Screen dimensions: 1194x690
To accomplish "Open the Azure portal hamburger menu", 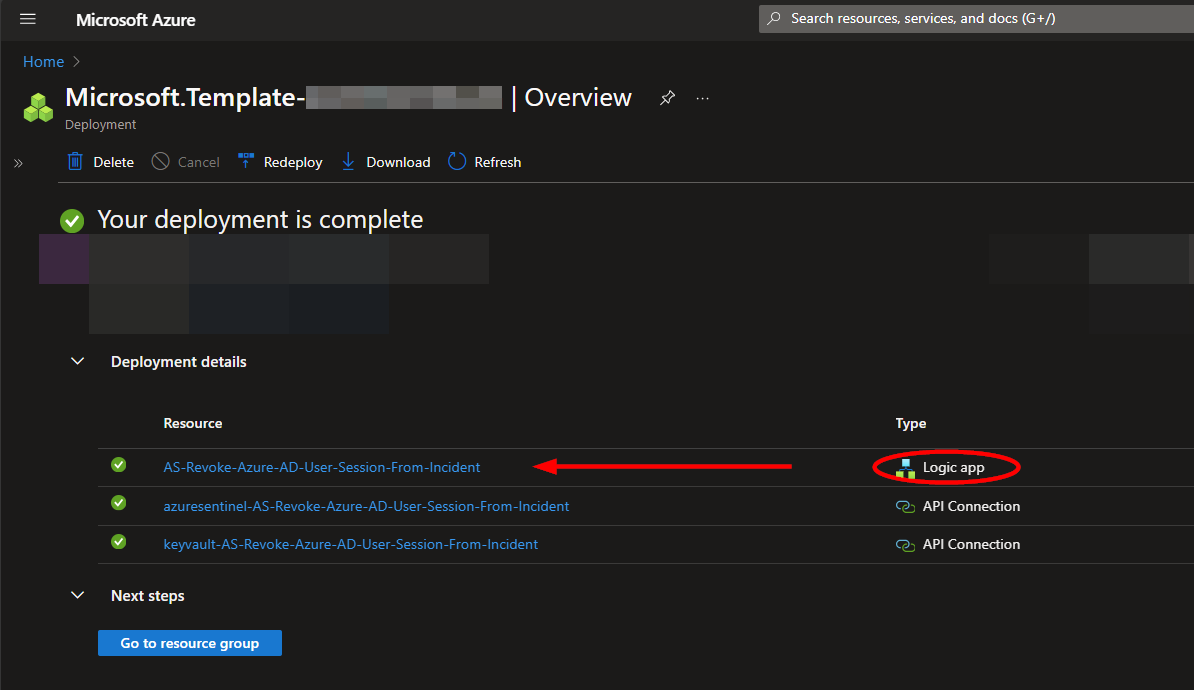I will tap(27, 19).
